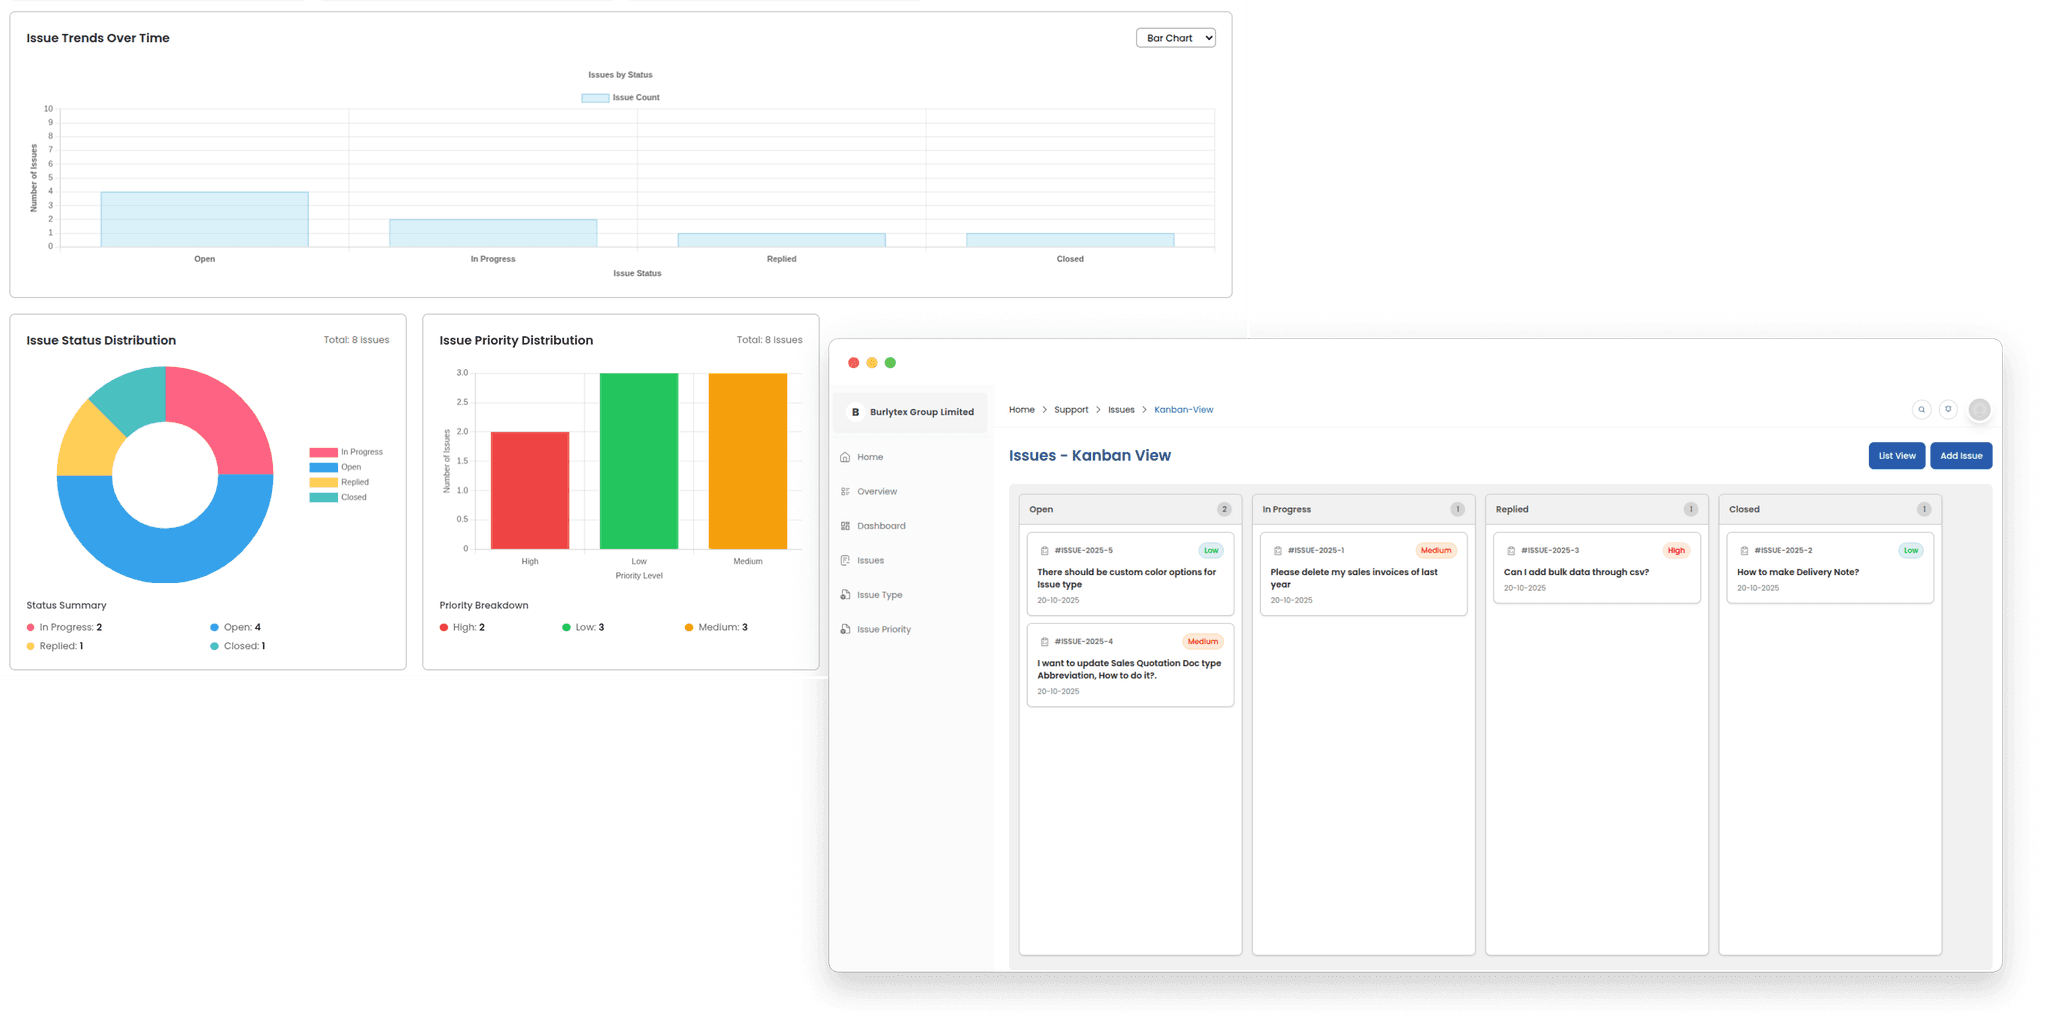This screenshot has width=2048, height=1027.
Task: Open the 'Bar Chart' type dropdown
Action: pyautogui.click(x=1175, y=37)
